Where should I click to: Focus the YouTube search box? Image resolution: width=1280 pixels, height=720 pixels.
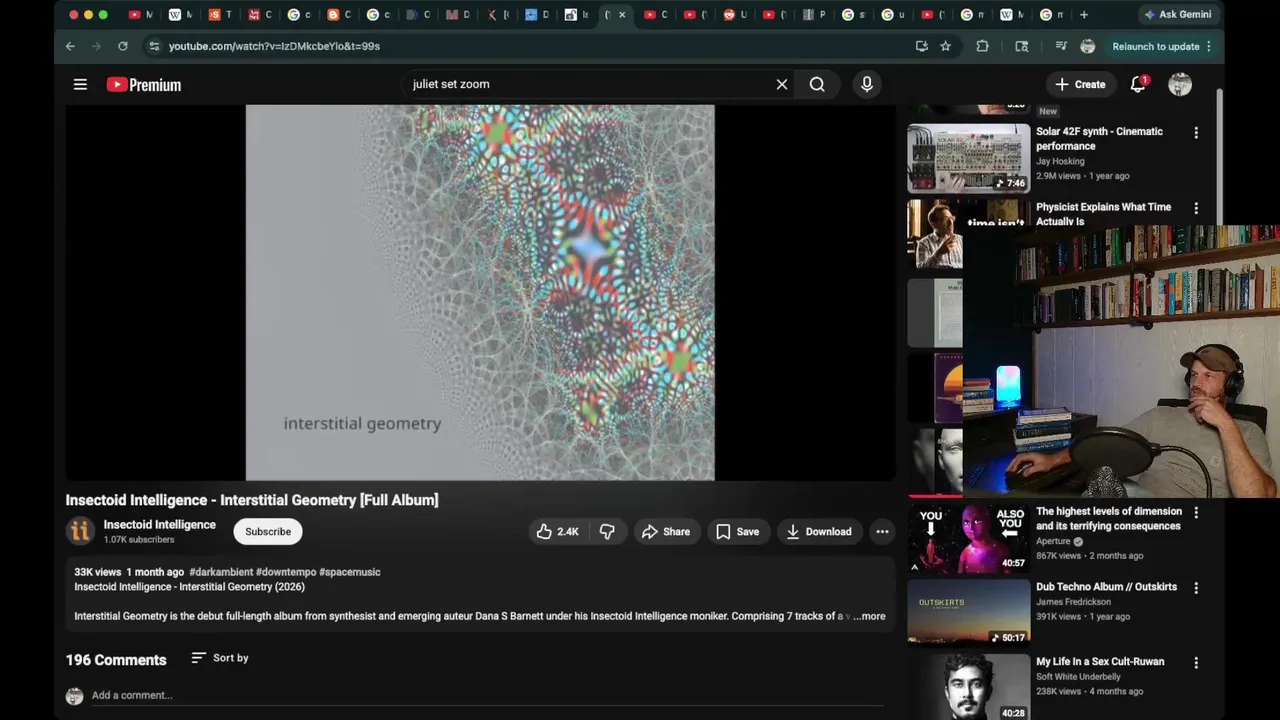point(590,85)
